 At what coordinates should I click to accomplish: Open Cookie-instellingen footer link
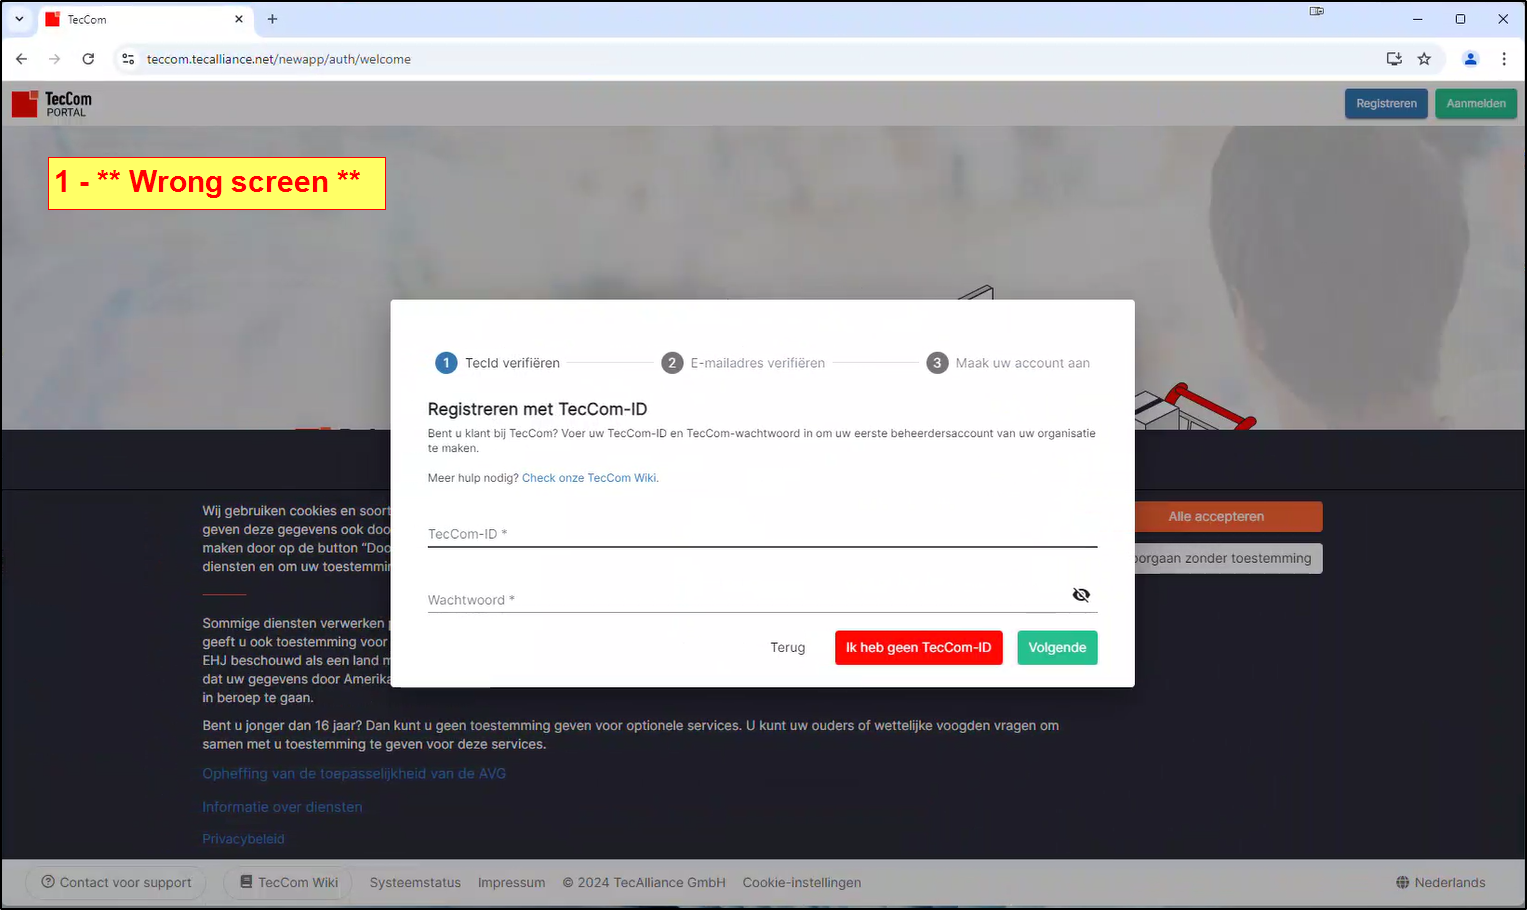(x=801, y=883)
